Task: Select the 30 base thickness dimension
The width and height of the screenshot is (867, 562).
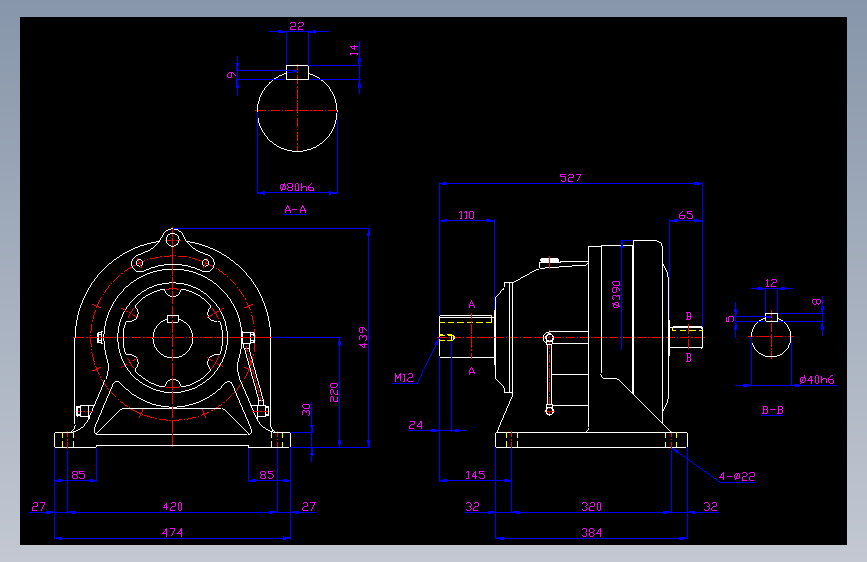Action: pos(306,409)
